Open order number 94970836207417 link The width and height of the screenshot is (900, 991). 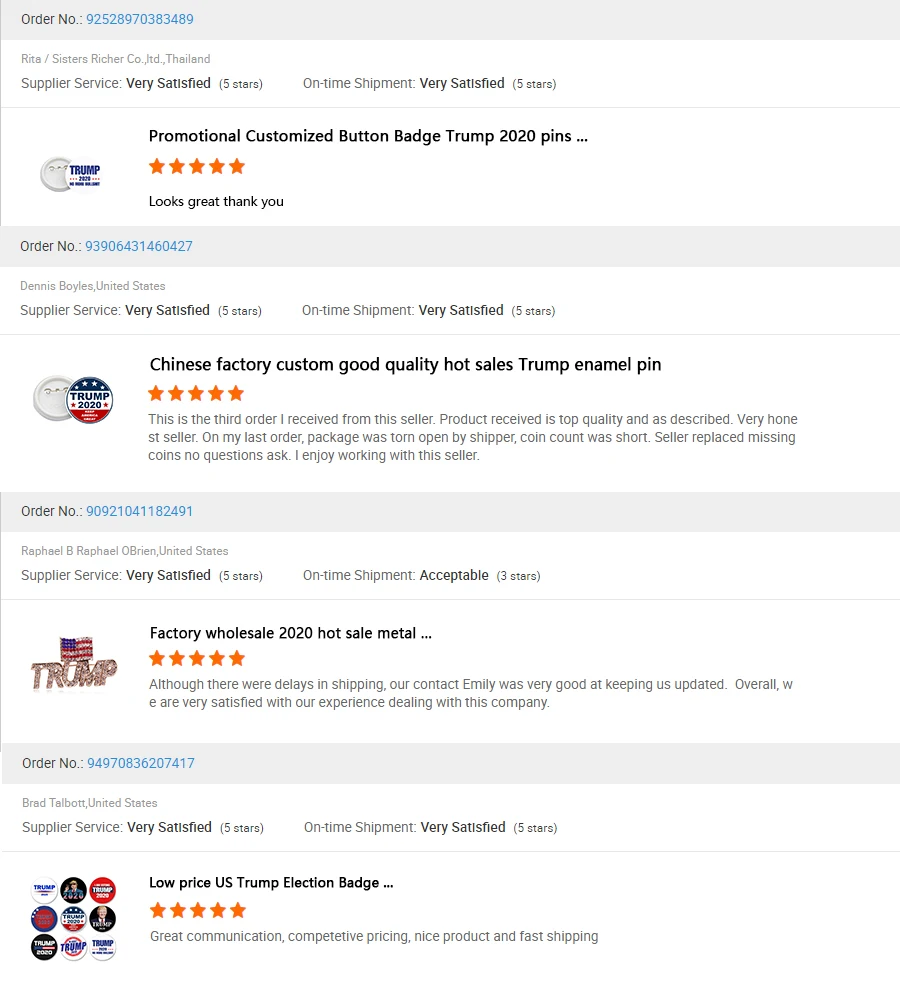point(140,763)
